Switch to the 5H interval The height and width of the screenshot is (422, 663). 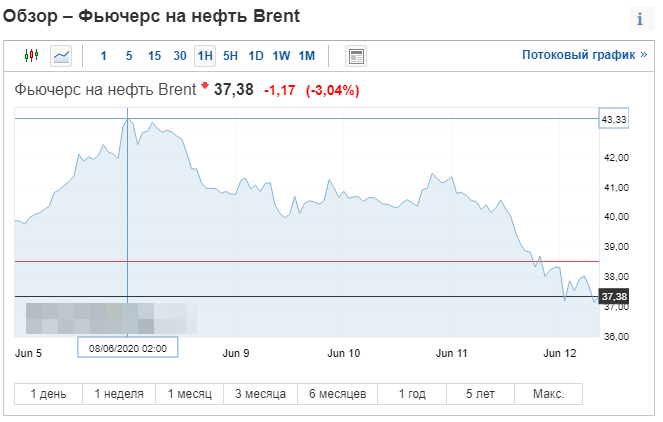230,56
